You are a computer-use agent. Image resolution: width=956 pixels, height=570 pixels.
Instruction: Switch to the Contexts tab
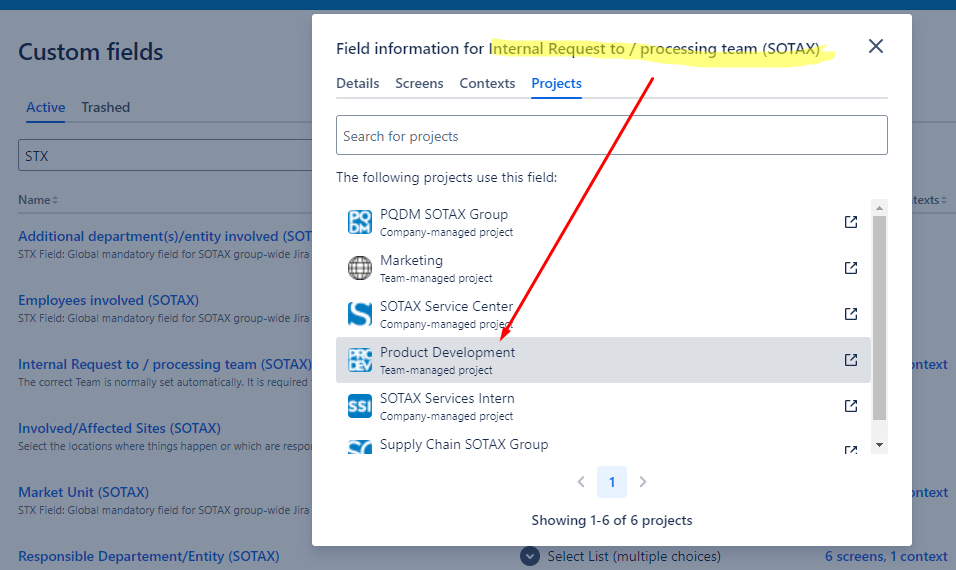coord(487,84)
